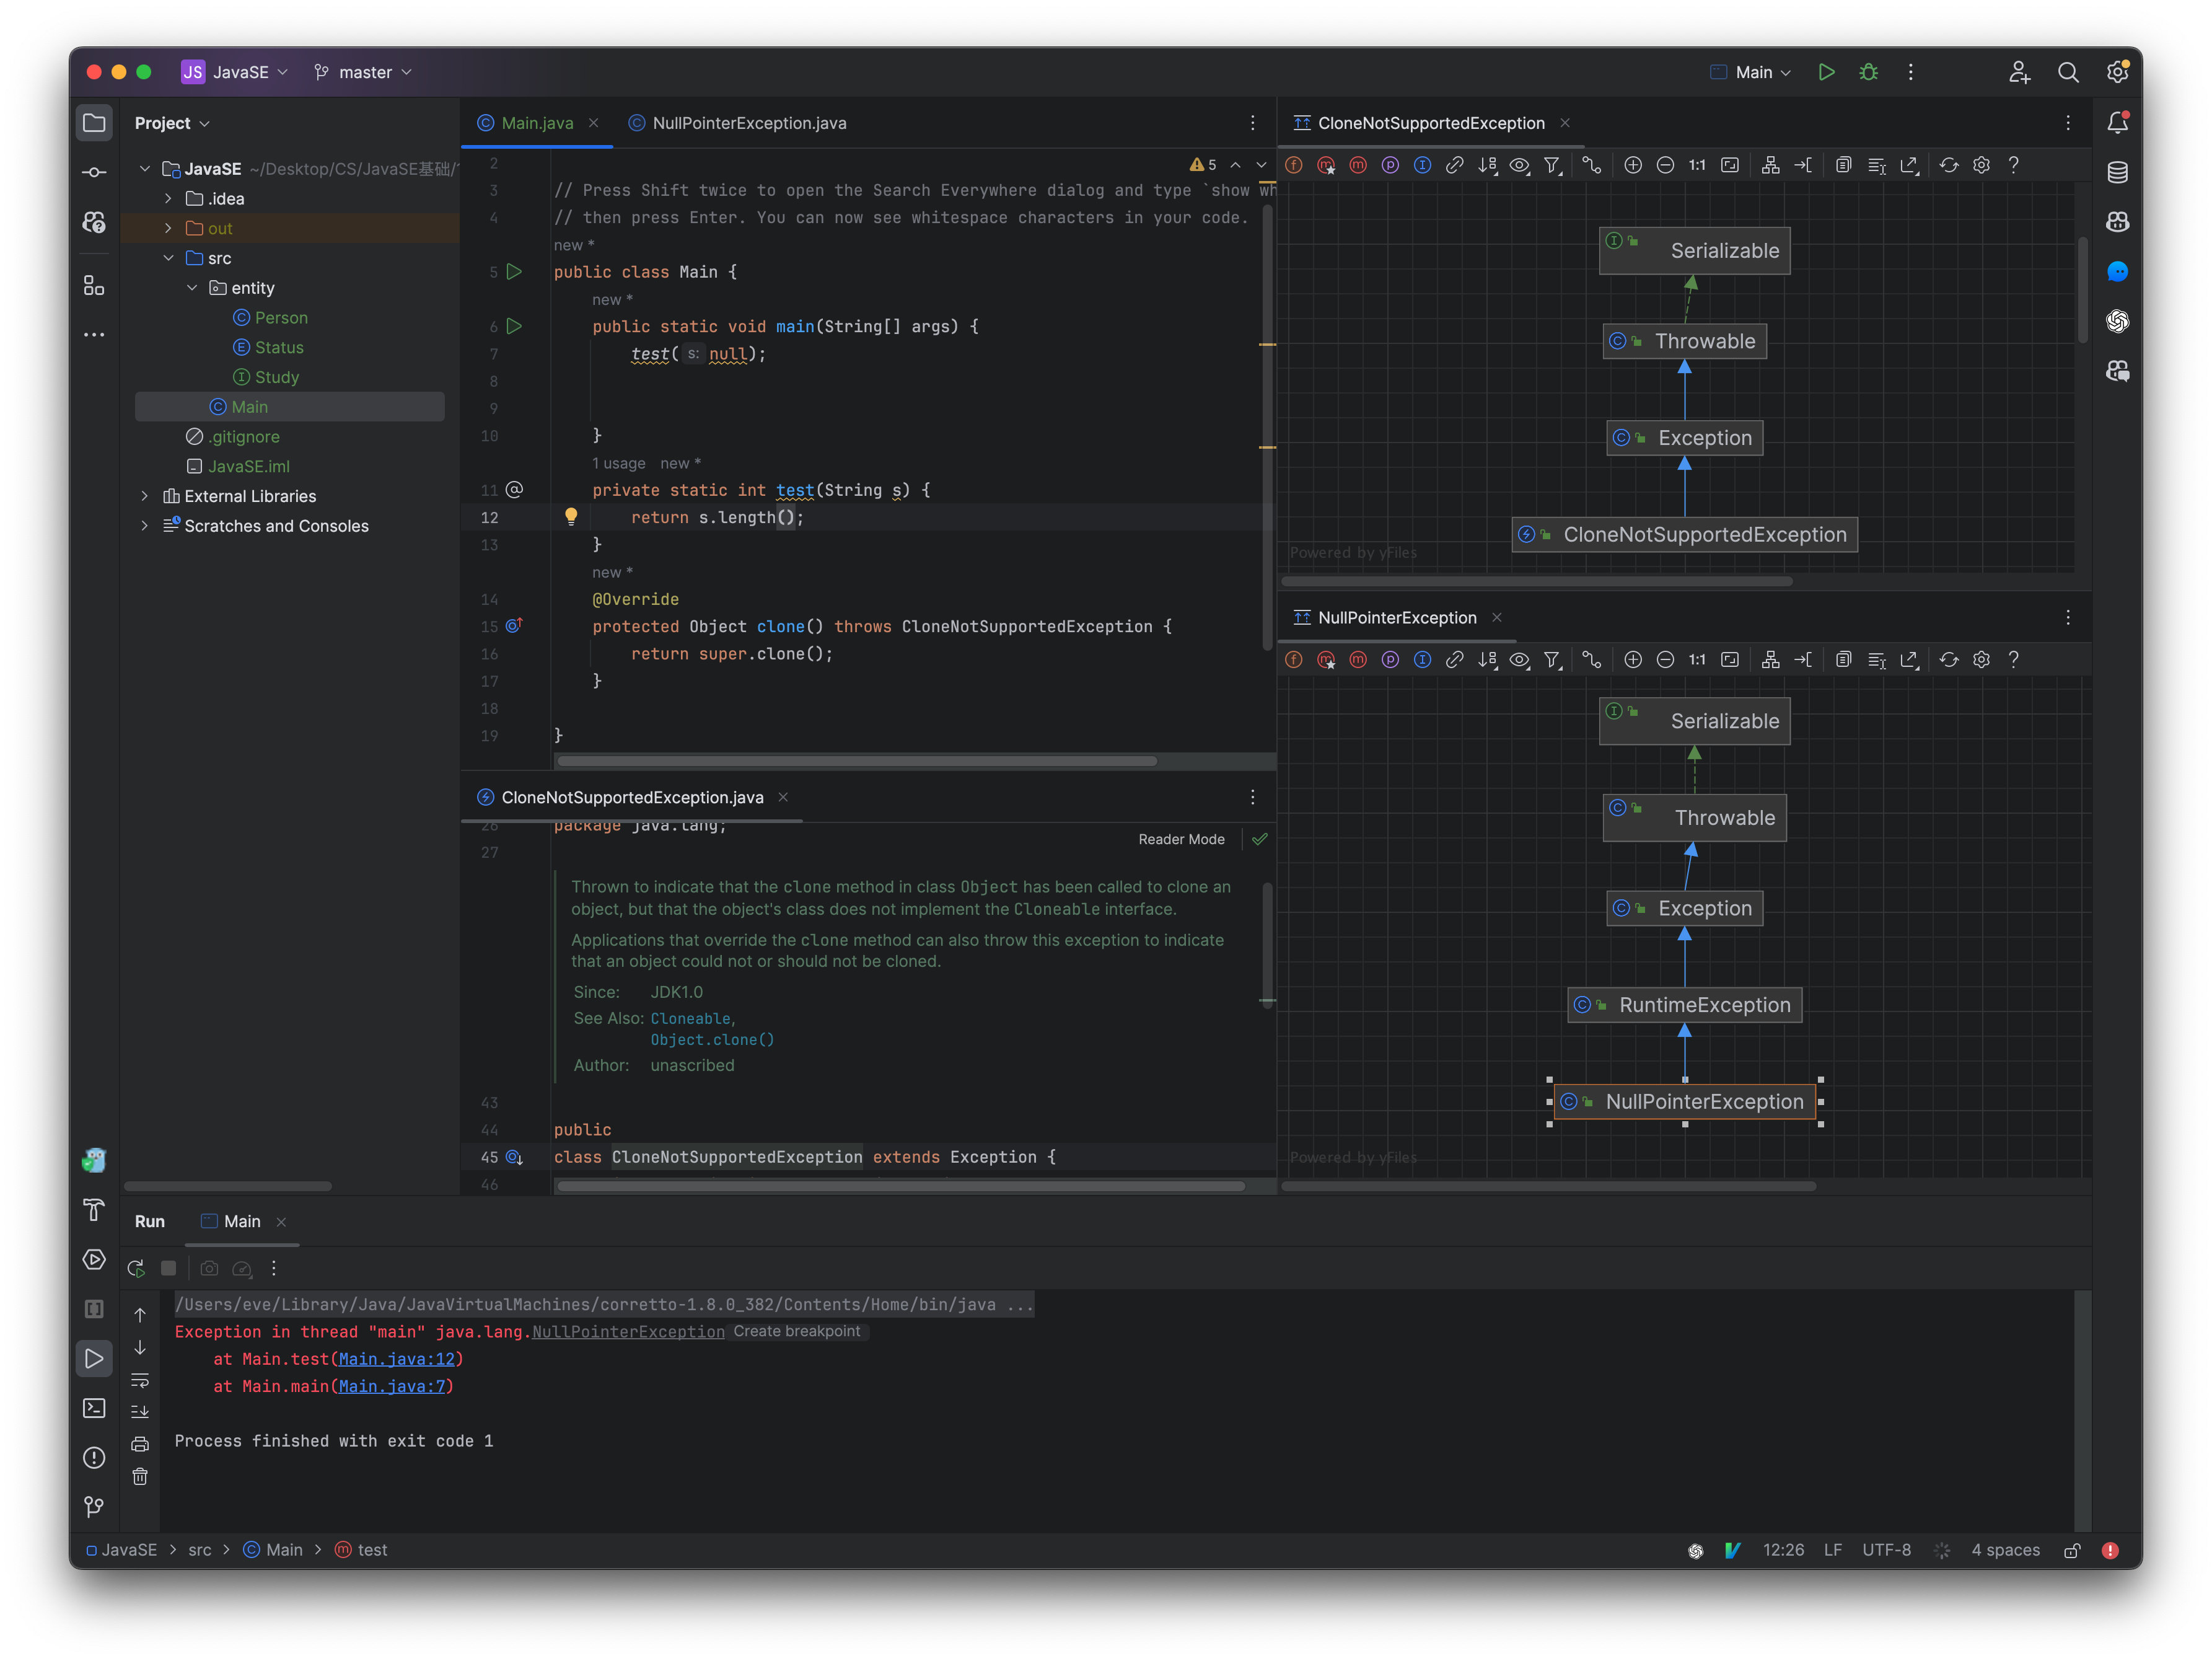Expand External Libraries node
2212x1661 pixels.
[x=146, y=496]
